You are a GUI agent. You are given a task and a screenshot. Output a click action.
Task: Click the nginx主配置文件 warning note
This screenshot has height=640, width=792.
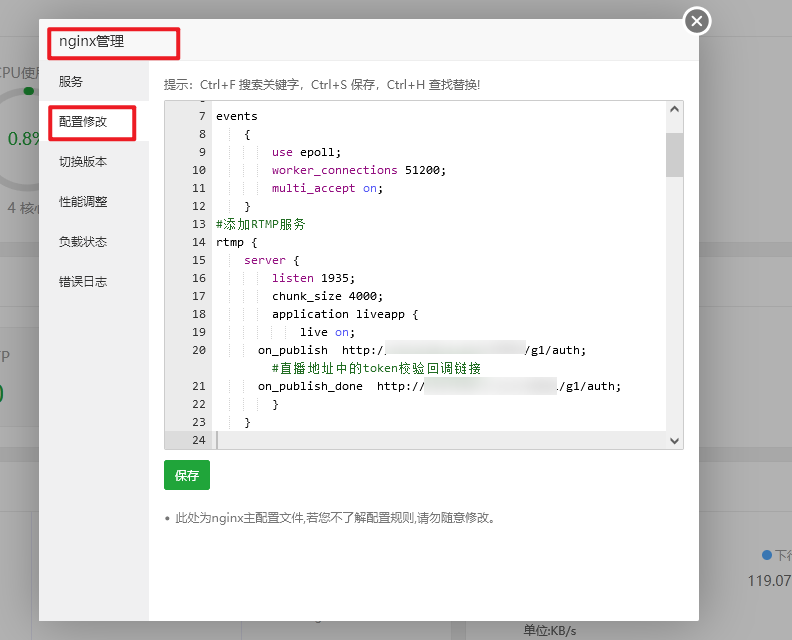(x=335, y=518)
